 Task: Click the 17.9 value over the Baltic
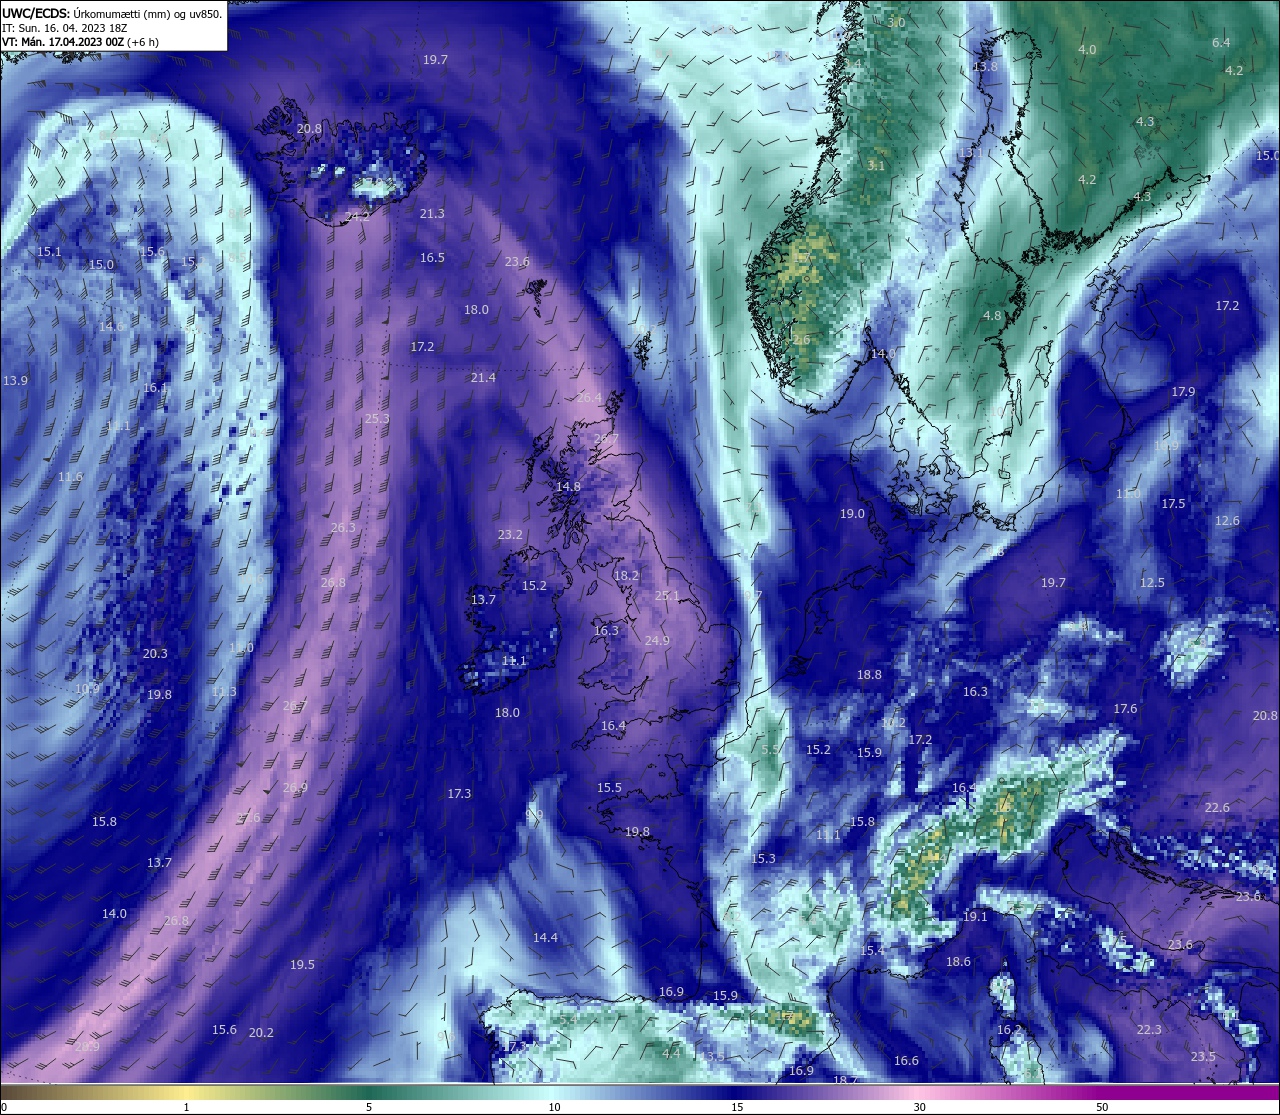[x=1183, y=392]
